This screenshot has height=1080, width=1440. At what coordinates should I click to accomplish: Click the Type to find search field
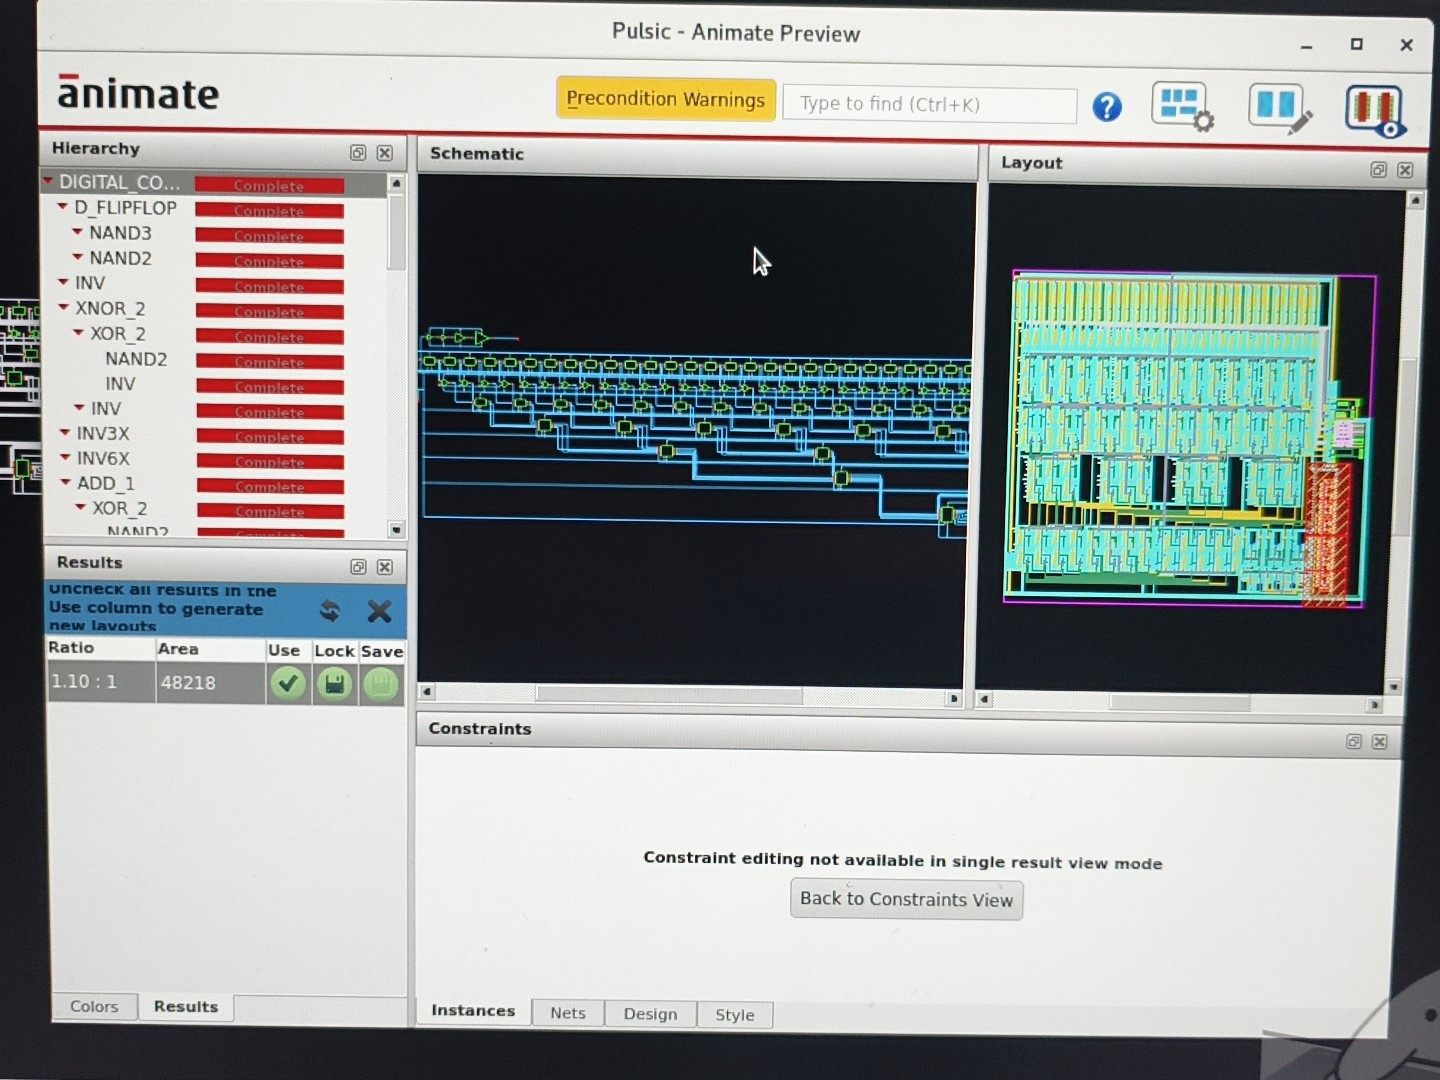tap(929, 104)
